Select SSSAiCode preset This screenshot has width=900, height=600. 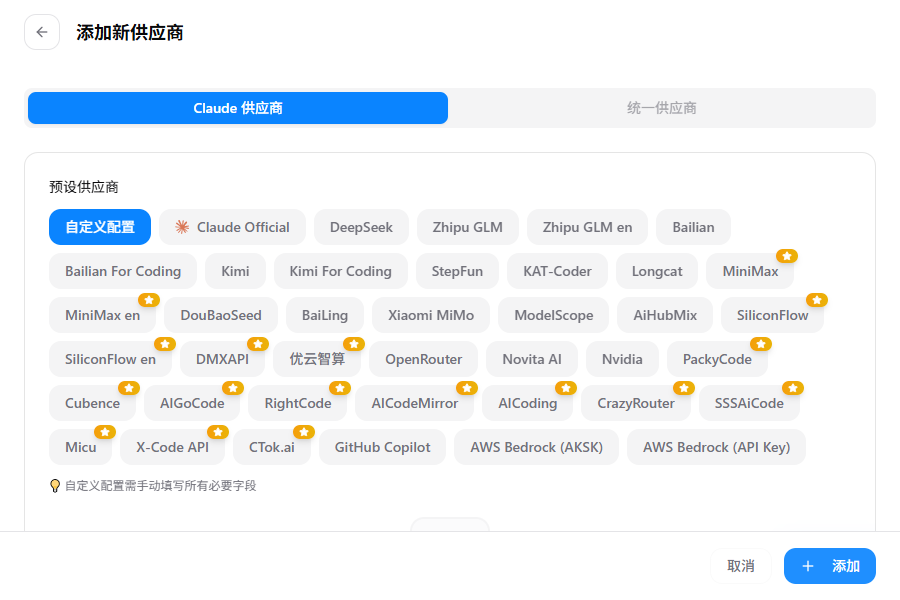coord(749,403)
